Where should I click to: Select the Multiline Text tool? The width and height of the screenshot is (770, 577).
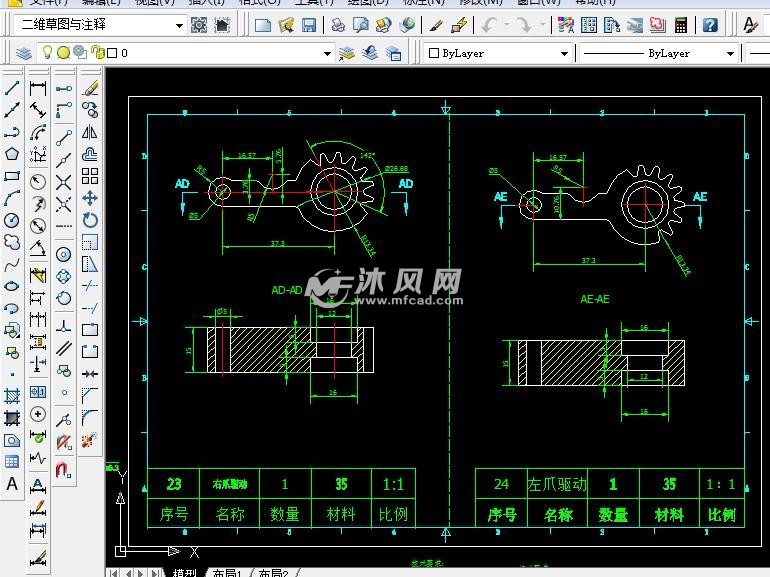12,484
